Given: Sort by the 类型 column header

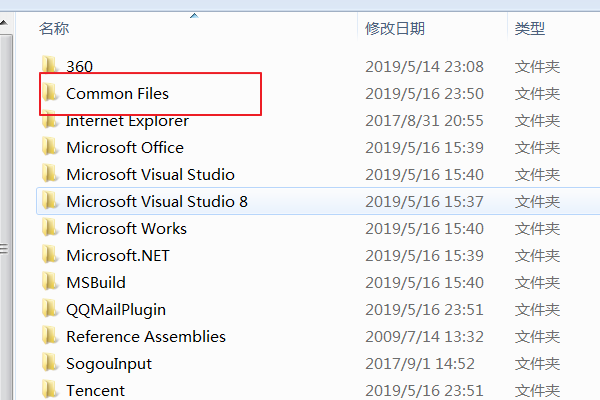Looking at the screenshot, I should (x=530, y=30).
